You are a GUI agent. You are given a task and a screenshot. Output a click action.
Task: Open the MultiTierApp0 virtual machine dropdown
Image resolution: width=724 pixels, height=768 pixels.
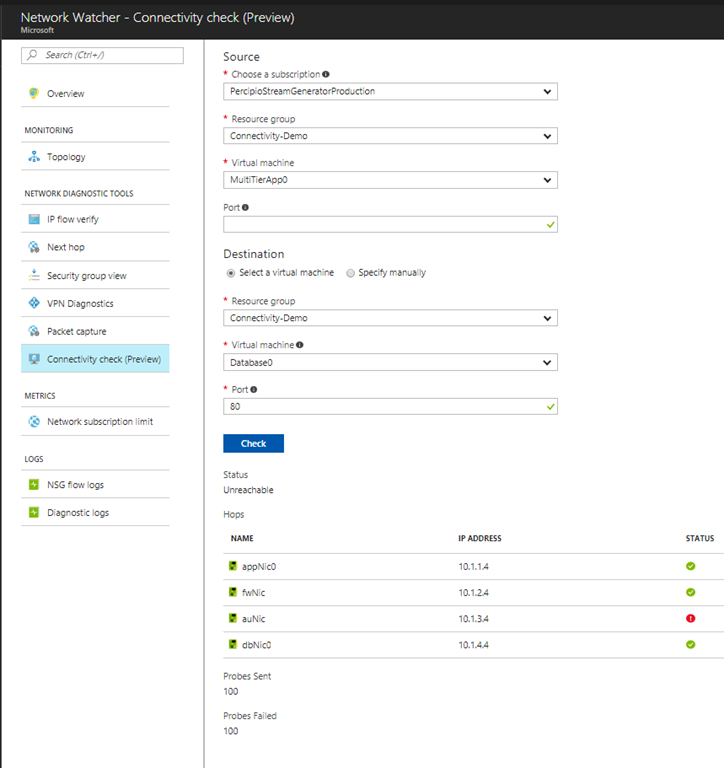click(390, 180)
